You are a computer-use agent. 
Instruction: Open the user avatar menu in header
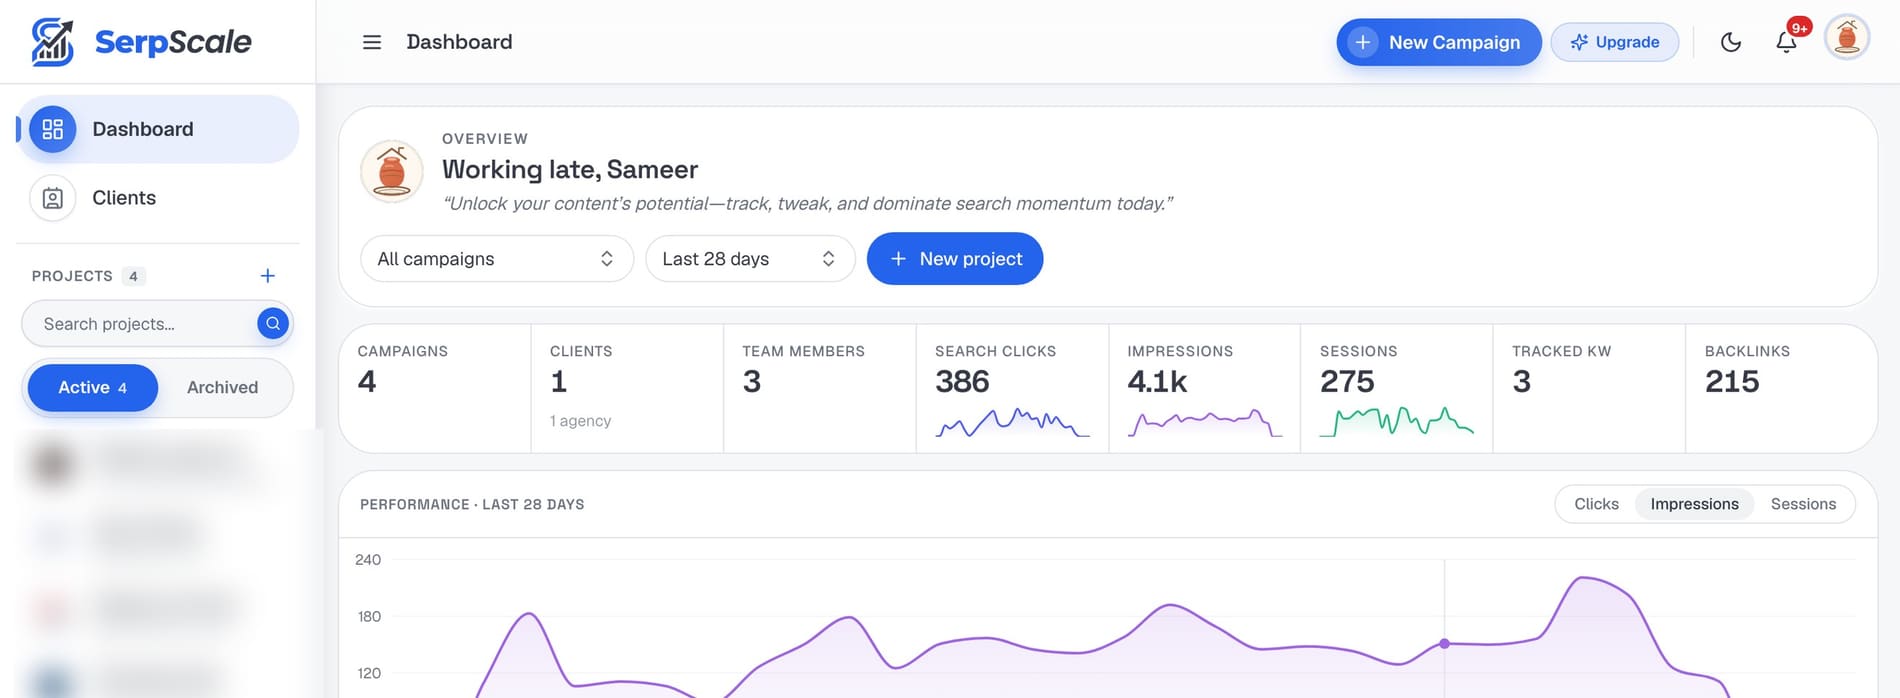1847,39
